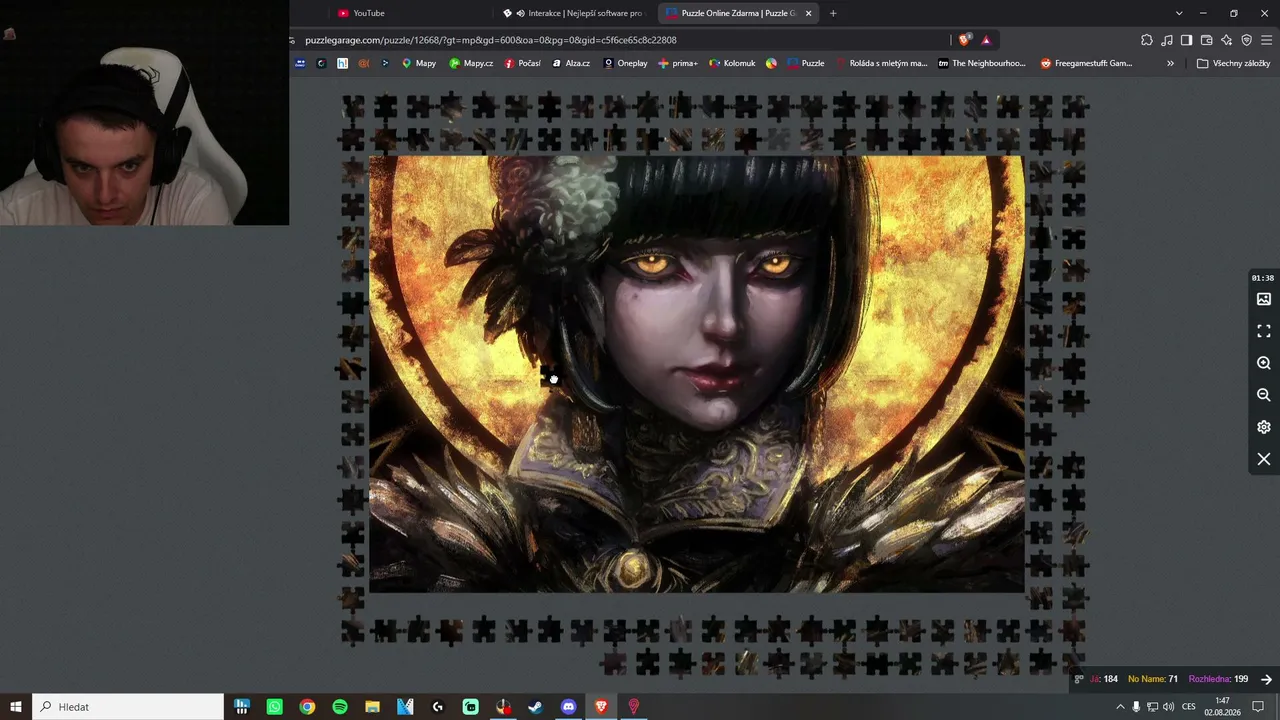
Task: Open the volume tray icon
Action: (1168, 707)
